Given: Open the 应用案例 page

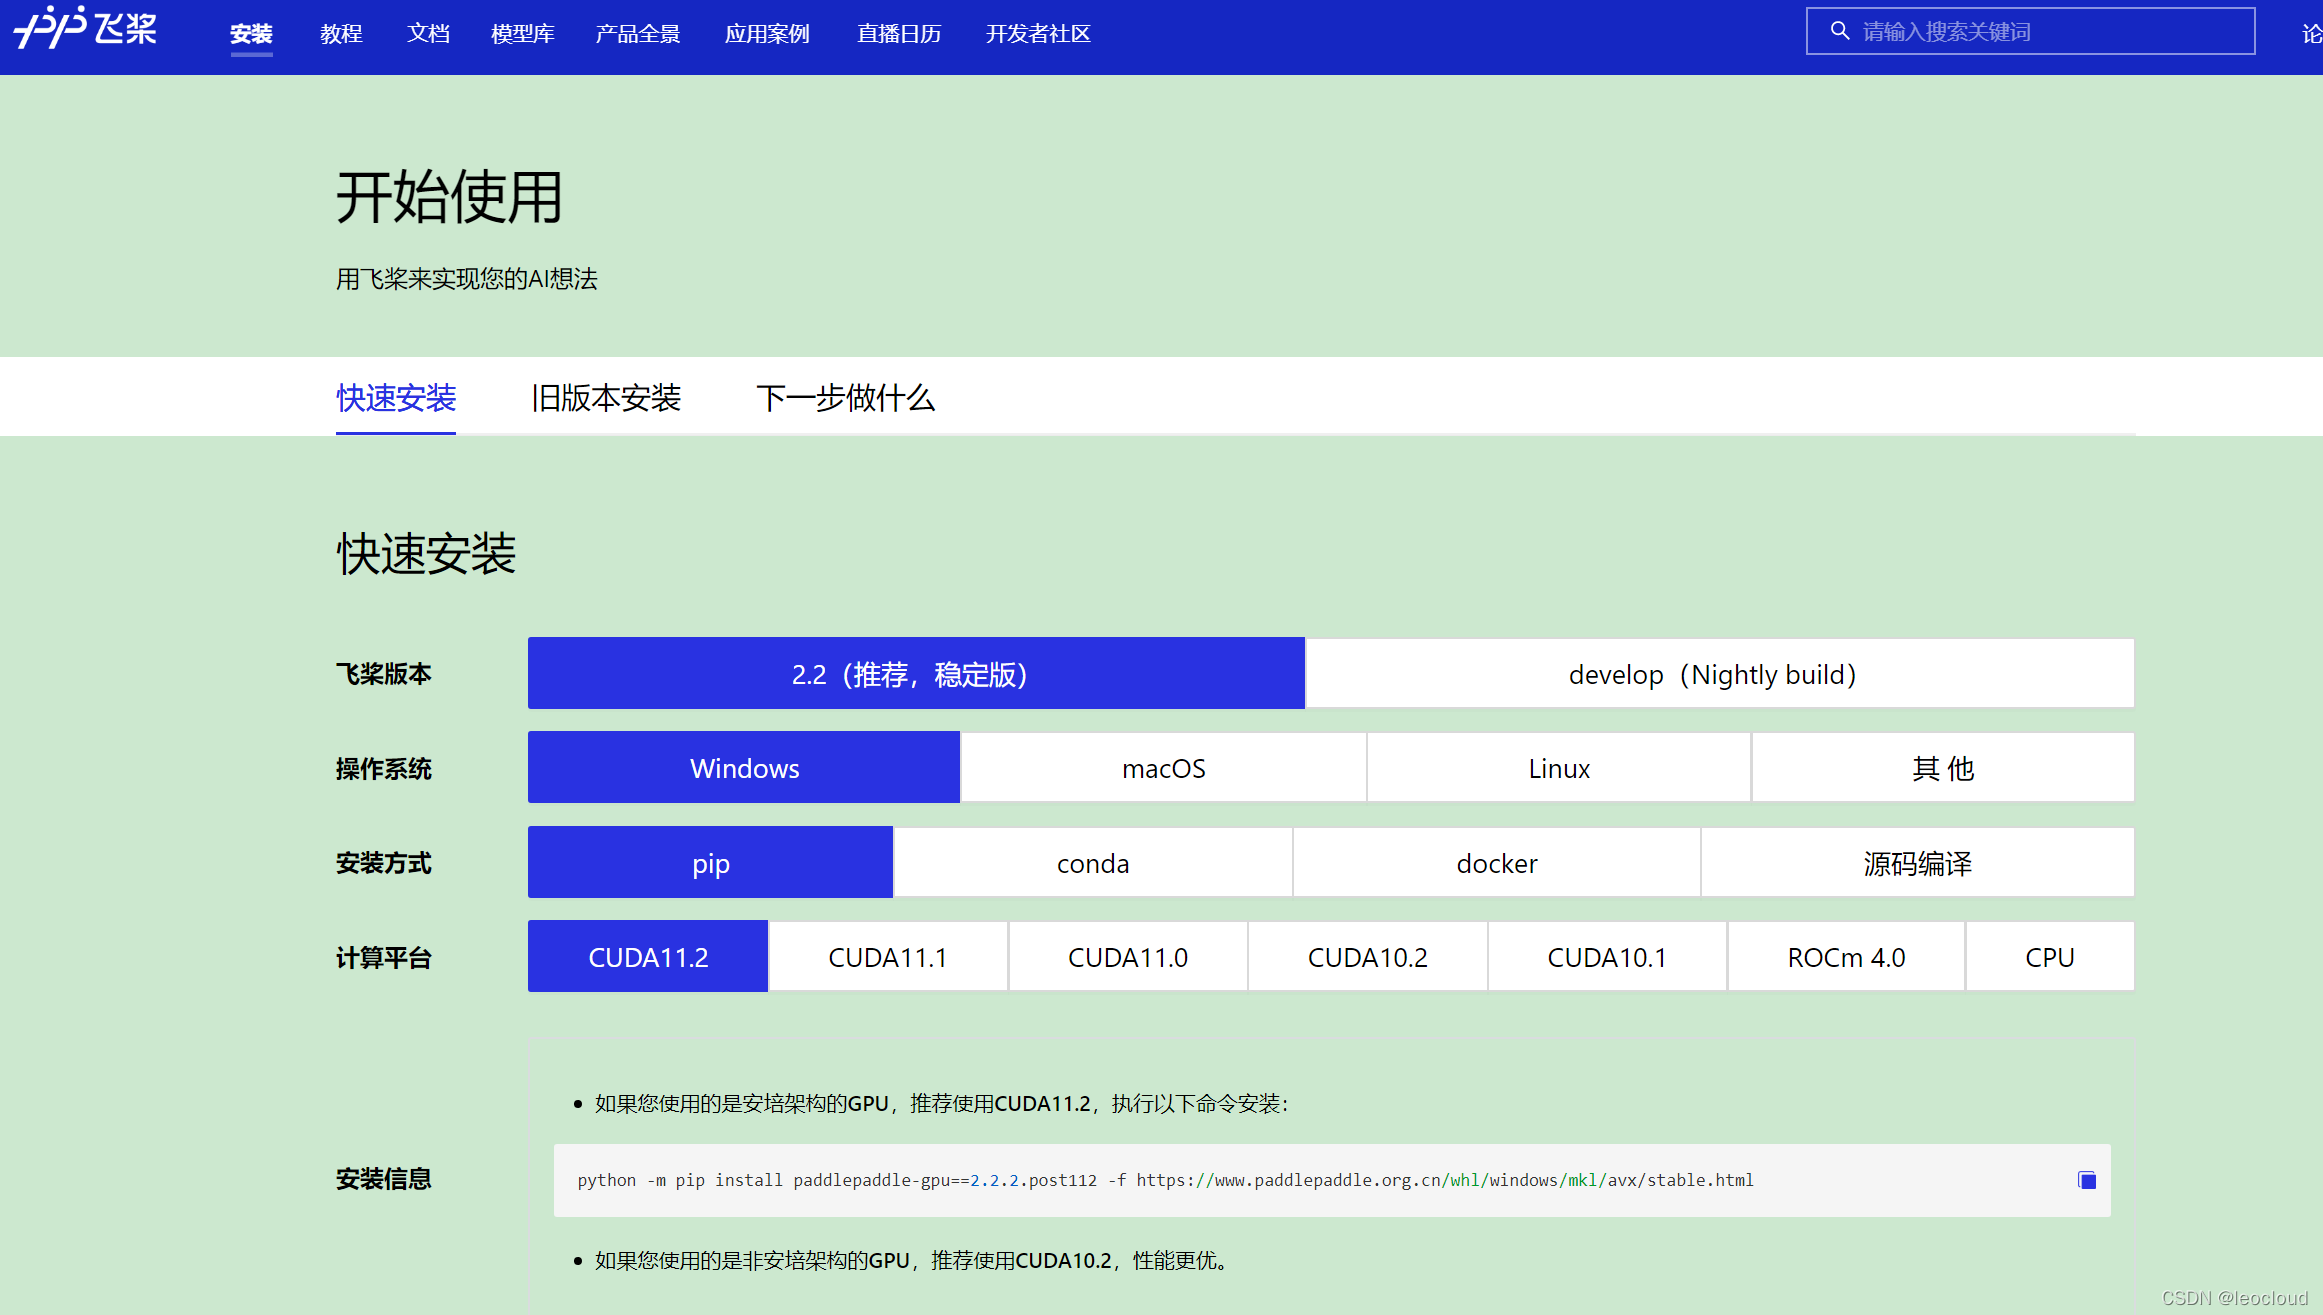Looking at the screenshot, I should point(767,32).
